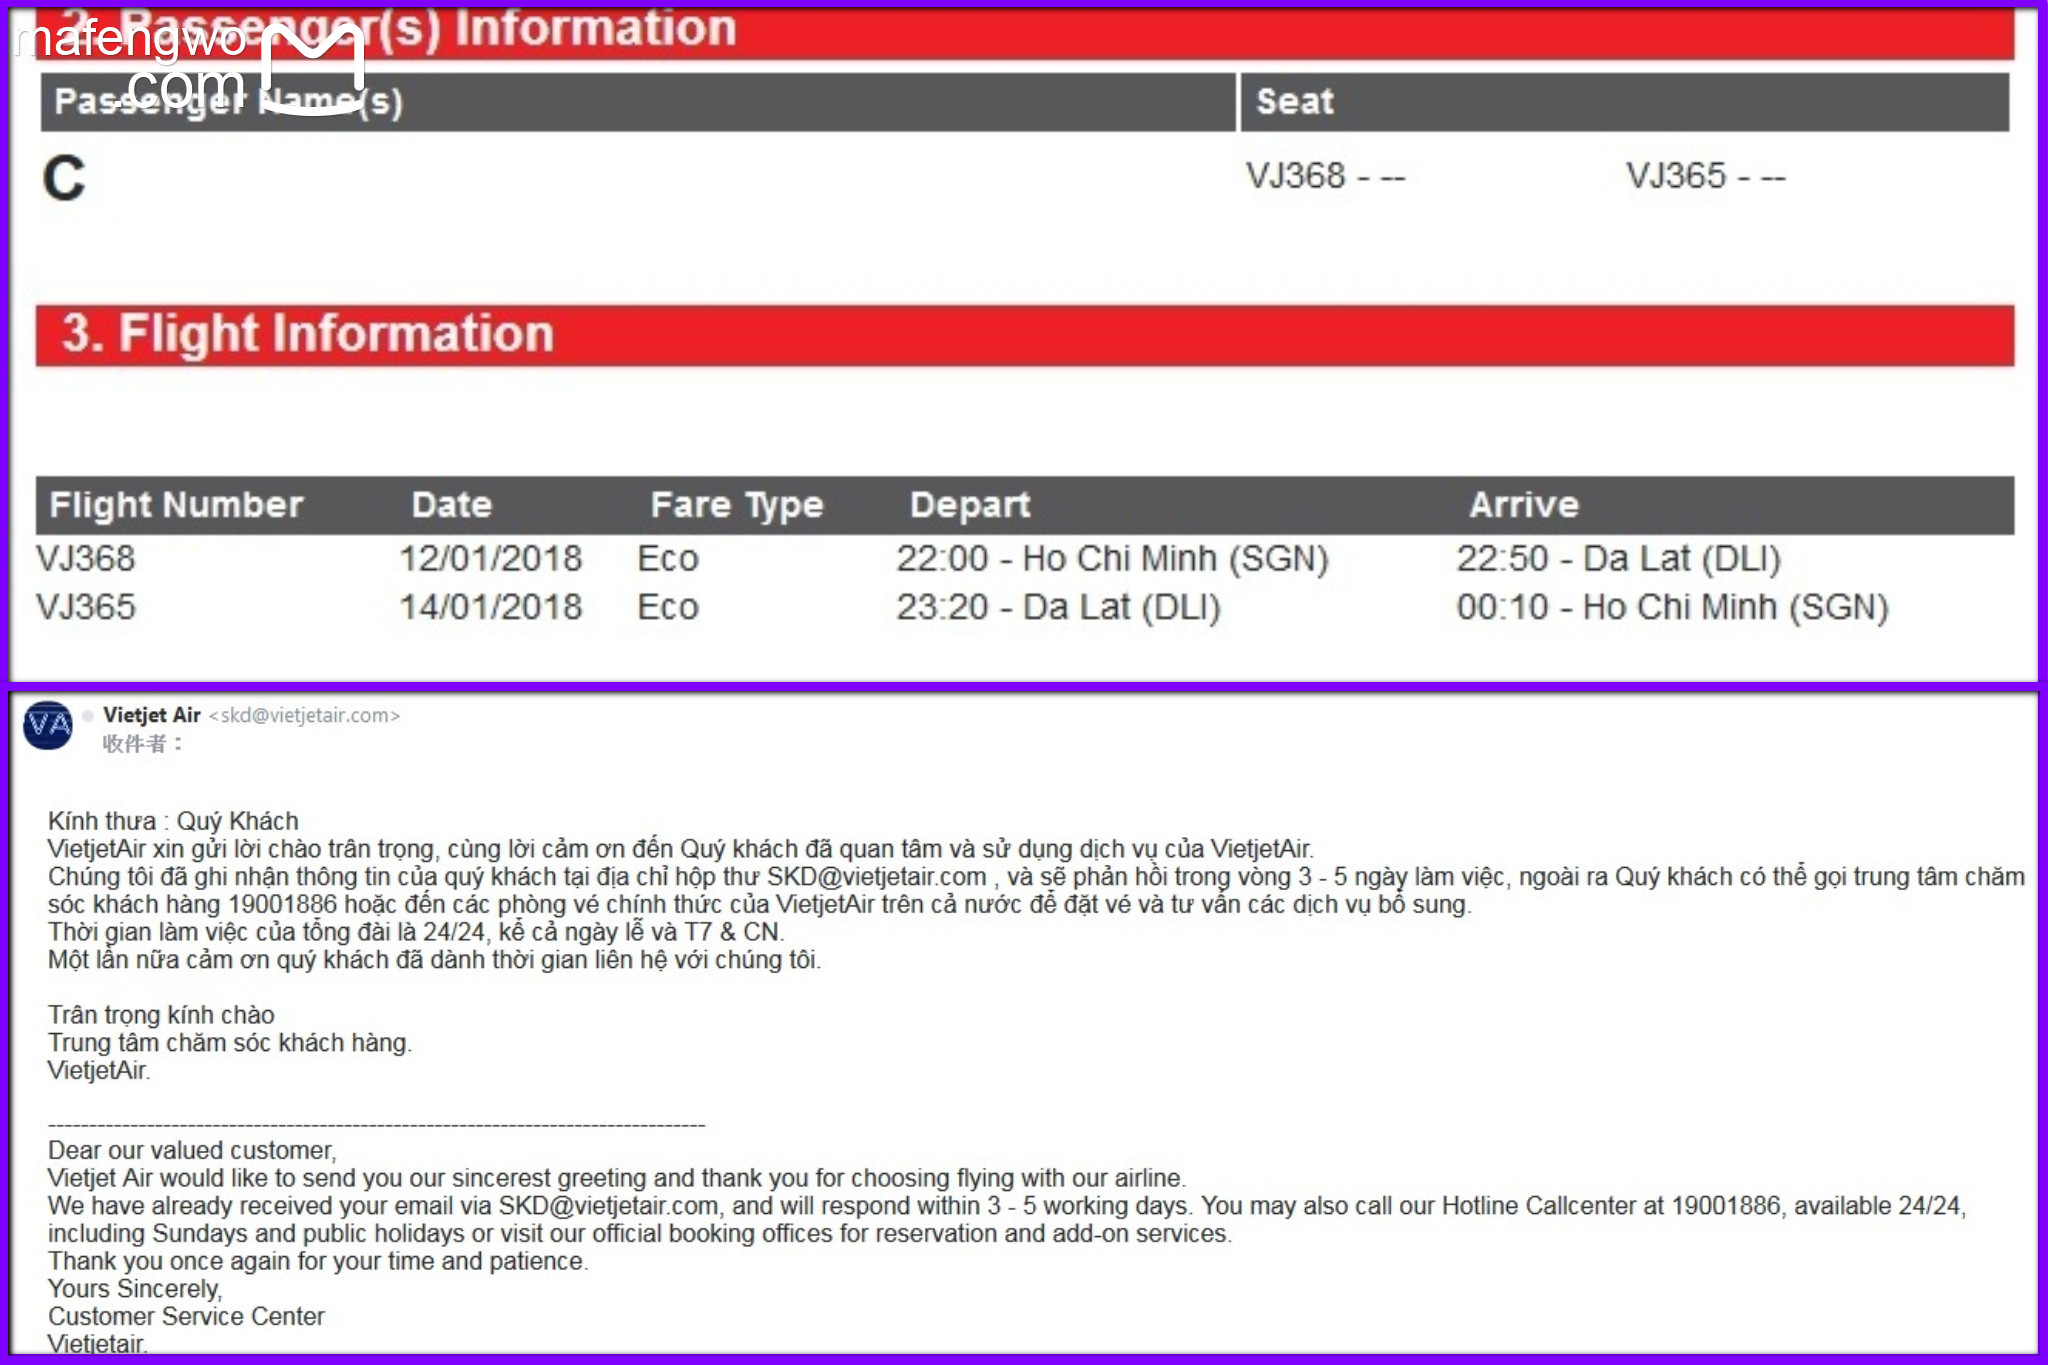
Task: Click the line Một lần nữa cảm ơn quý khách
Action: click(434, 960)
